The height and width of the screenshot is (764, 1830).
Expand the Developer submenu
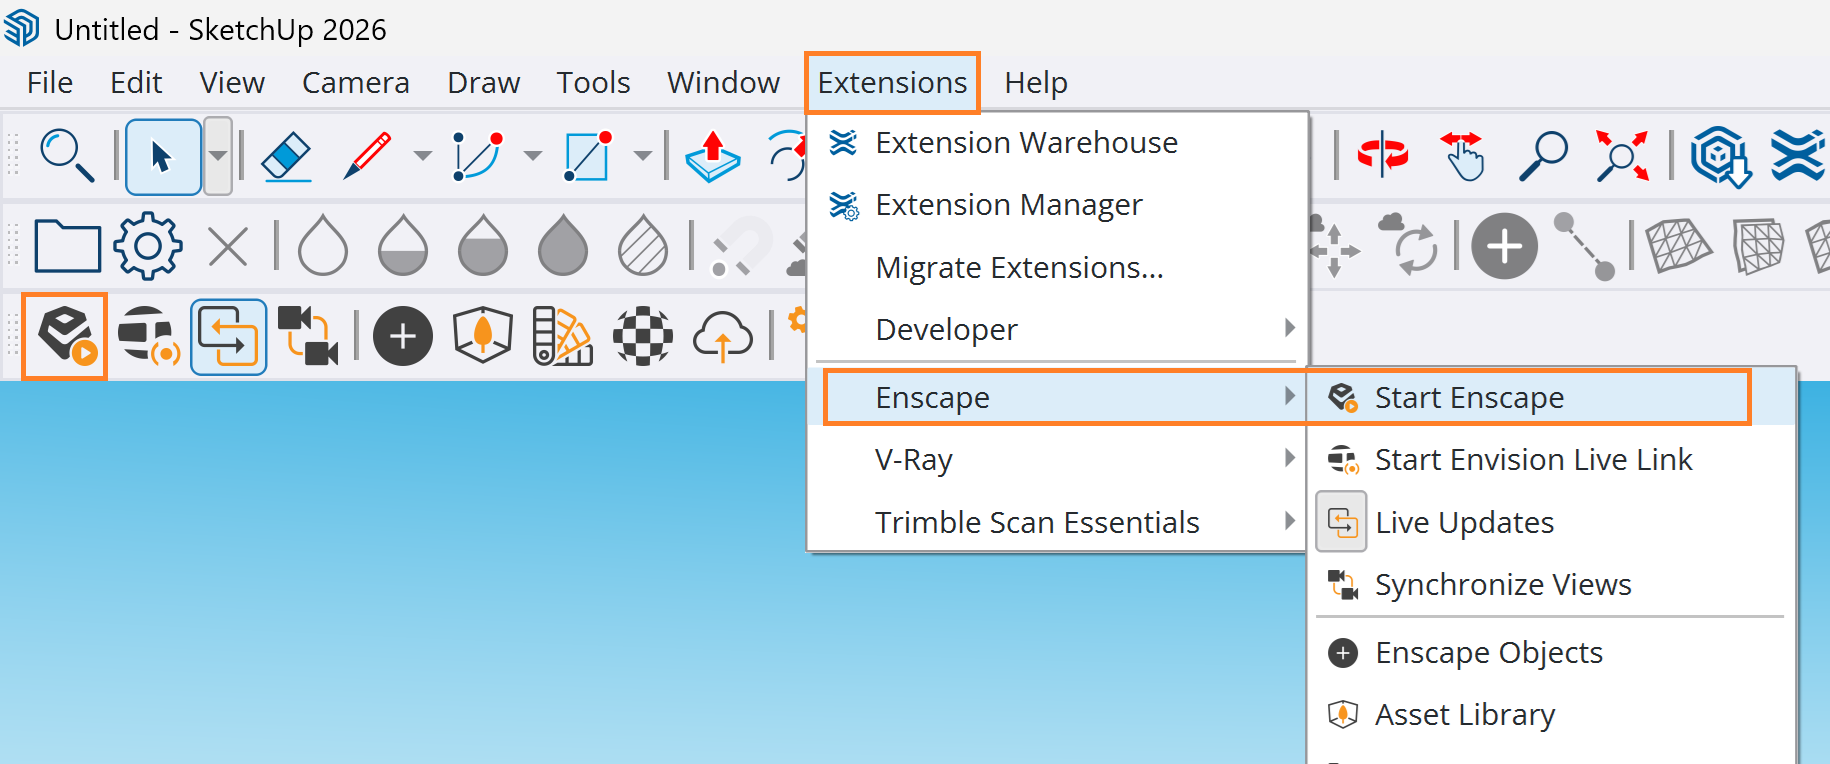click(x=1058, y=330)
